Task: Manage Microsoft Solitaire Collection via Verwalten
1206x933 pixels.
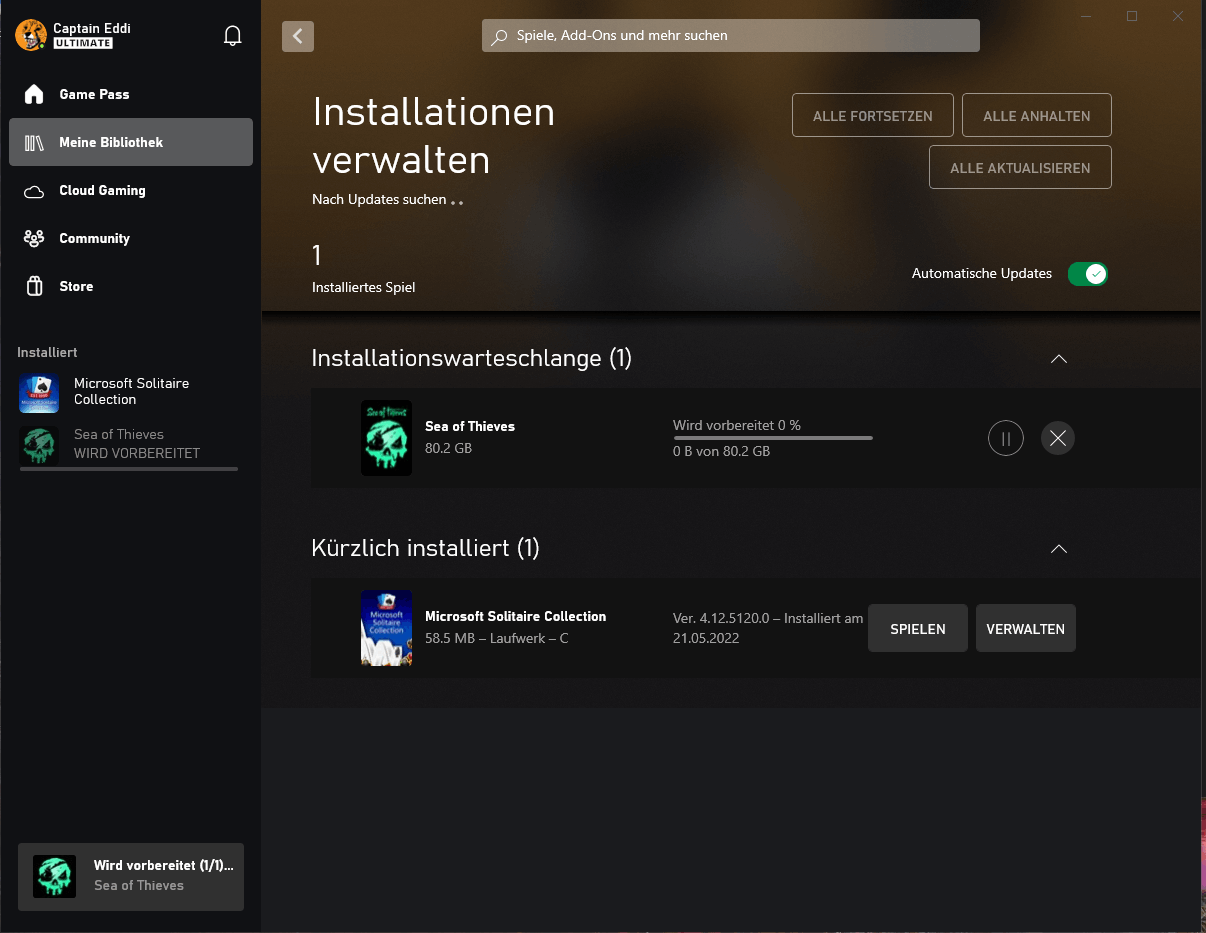Action: 1025,629
